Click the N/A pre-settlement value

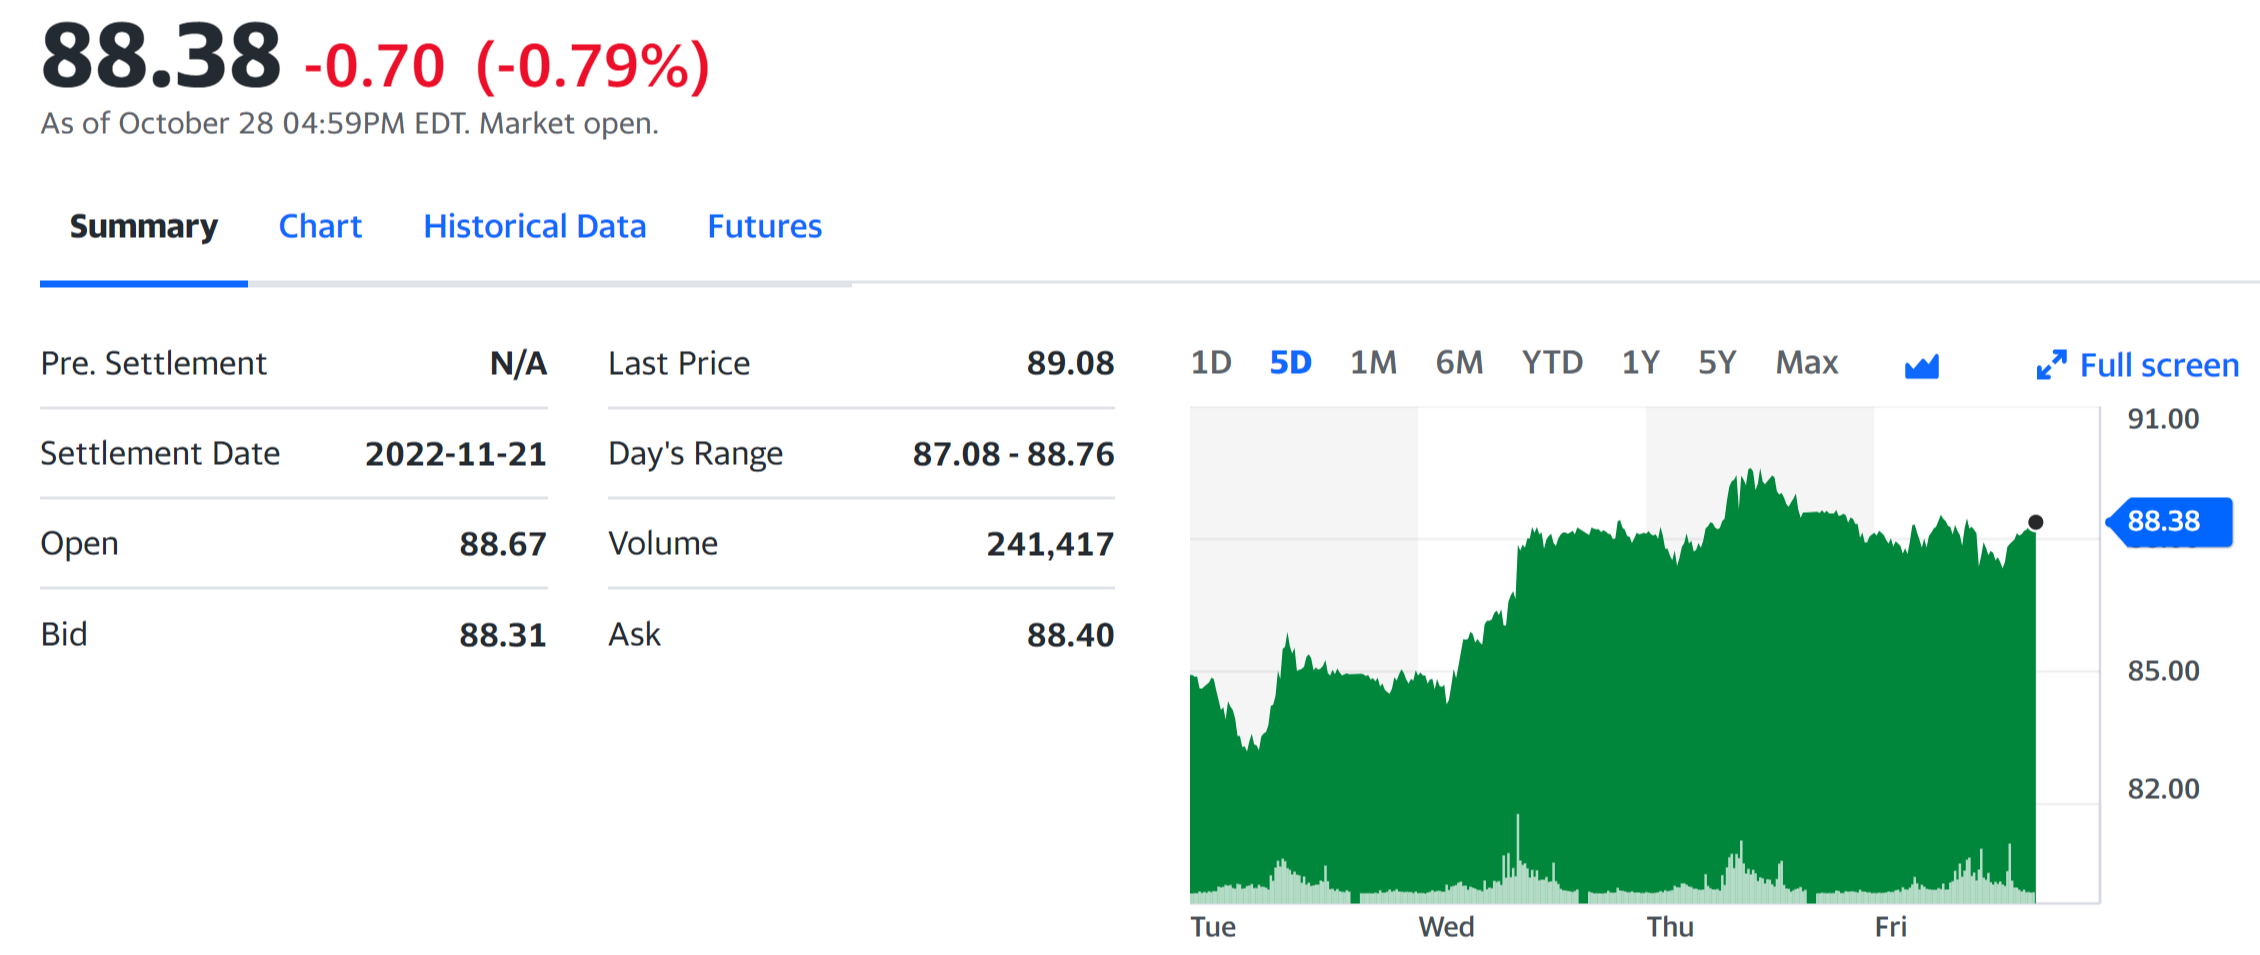[x=518, y=364]
